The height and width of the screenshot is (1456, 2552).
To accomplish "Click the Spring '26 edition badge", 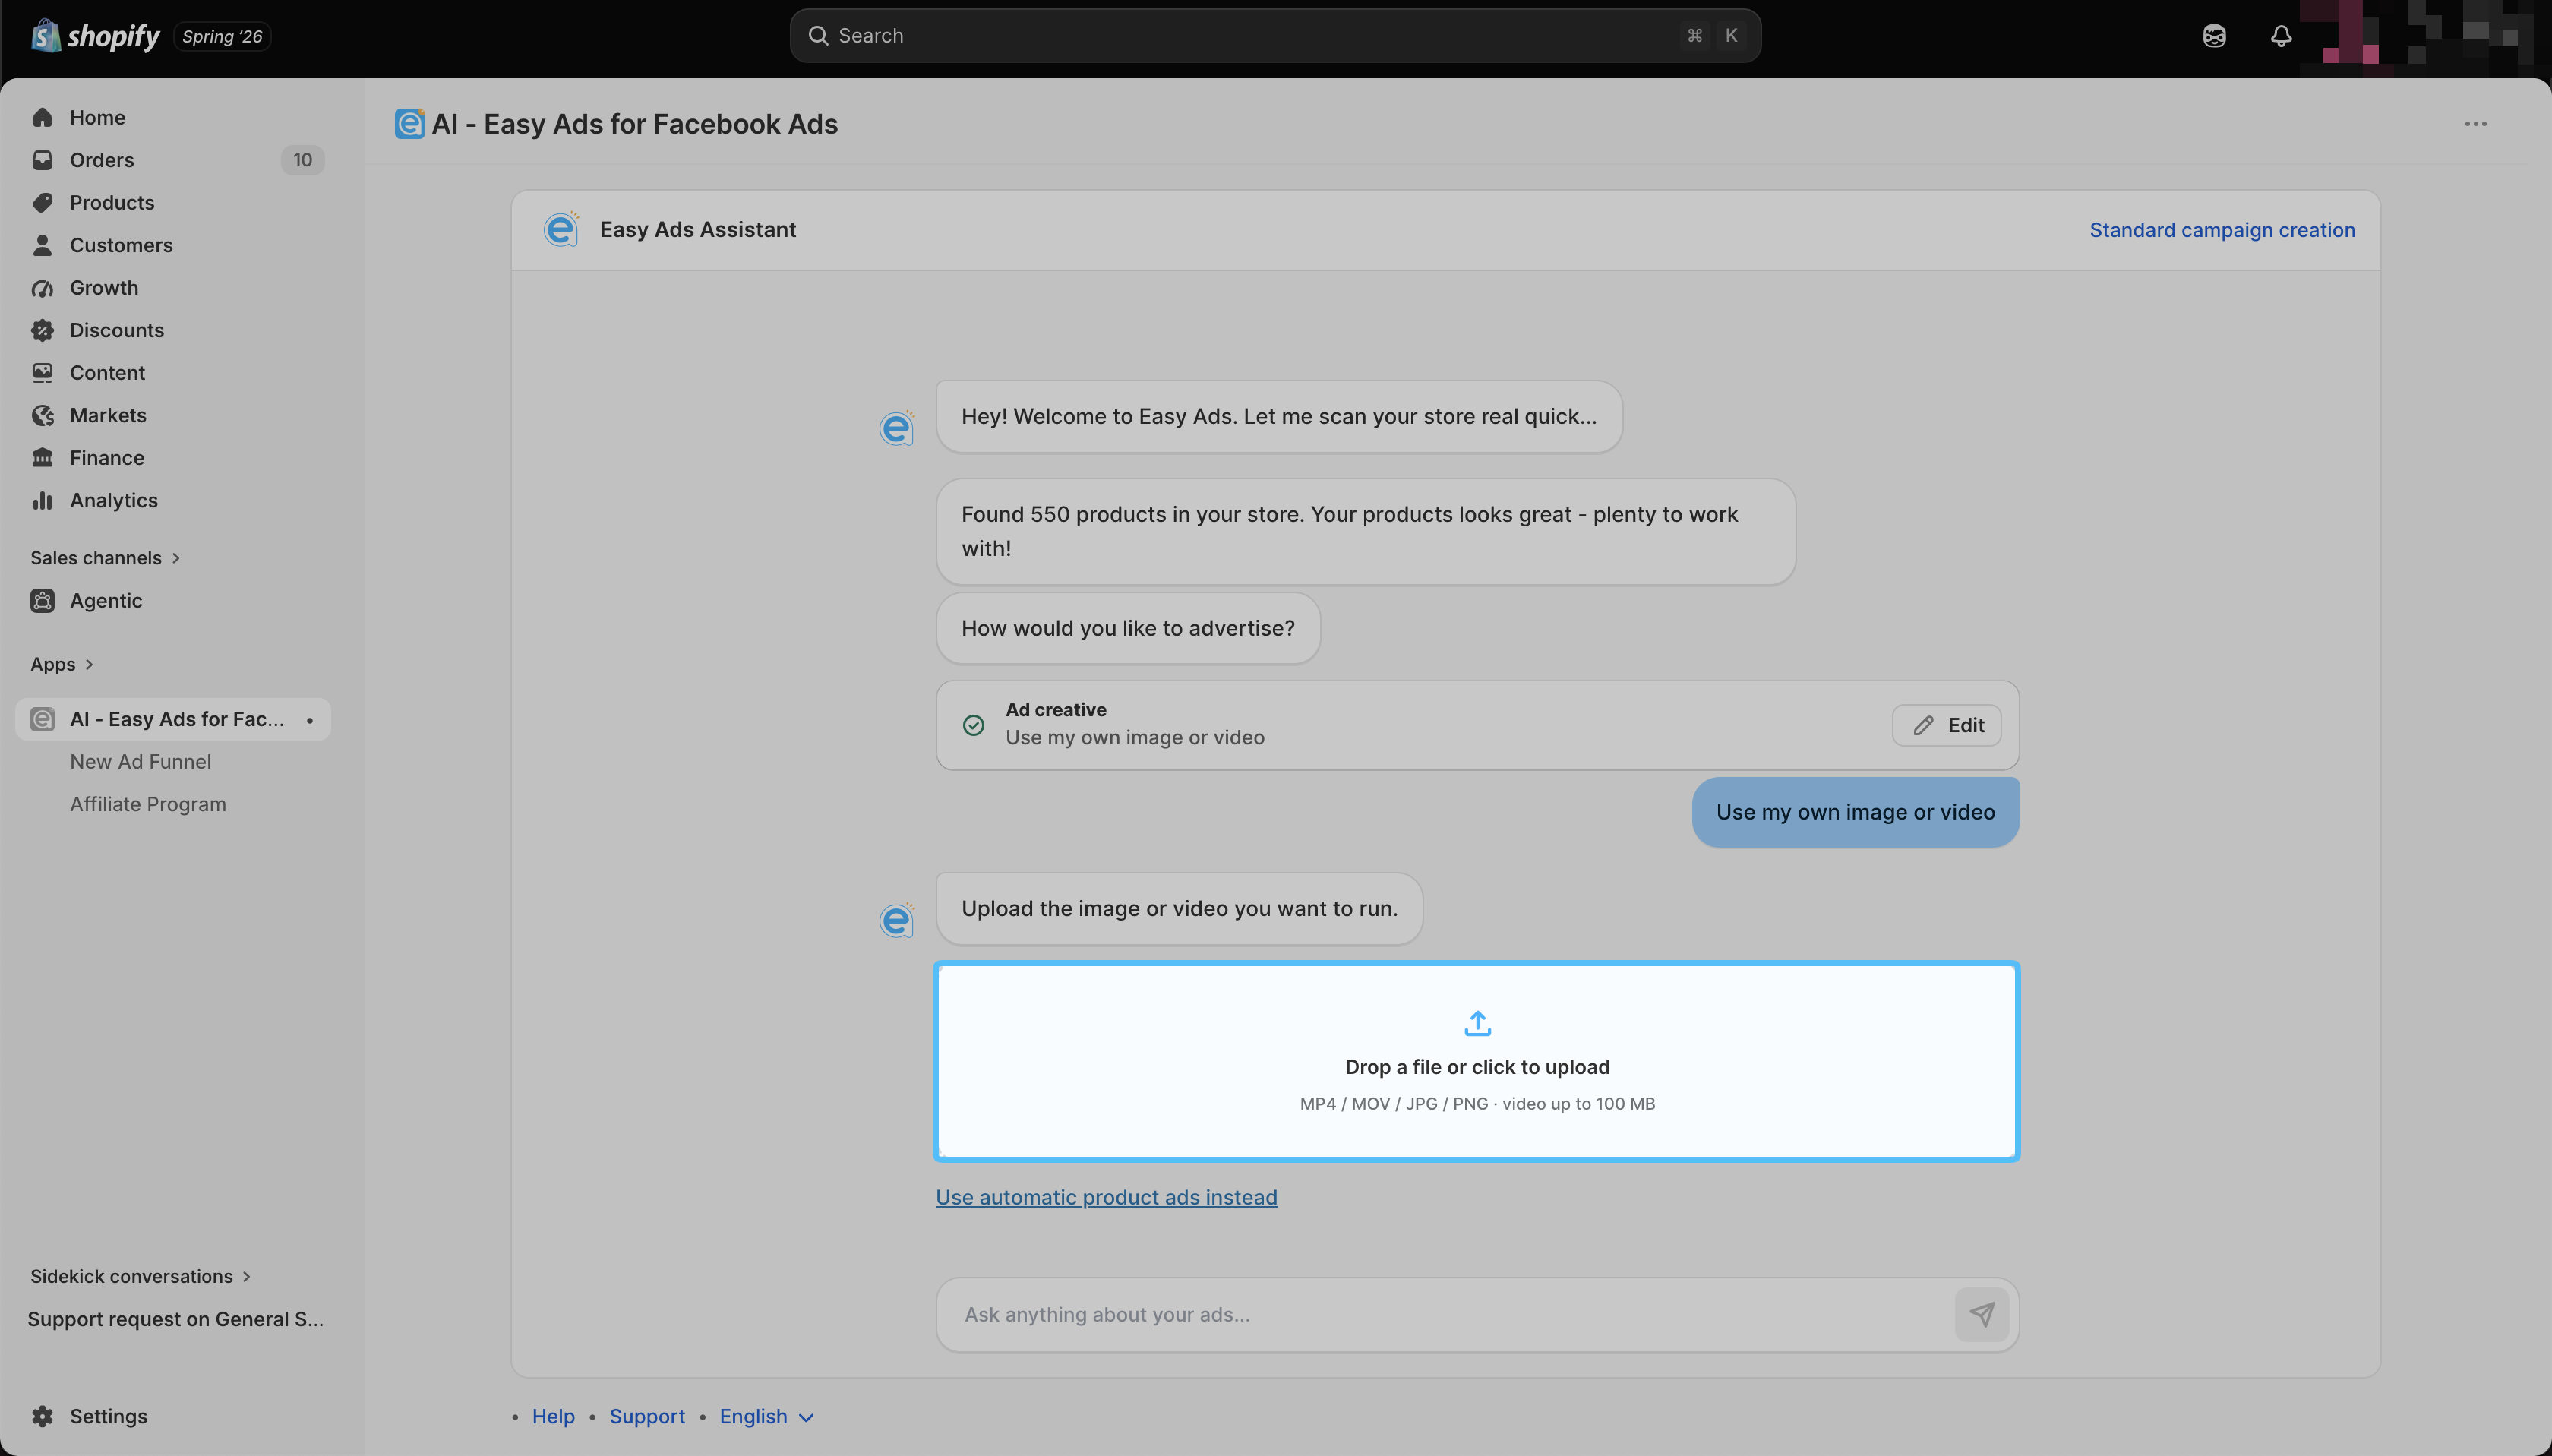I will click(x=222, y=36).
